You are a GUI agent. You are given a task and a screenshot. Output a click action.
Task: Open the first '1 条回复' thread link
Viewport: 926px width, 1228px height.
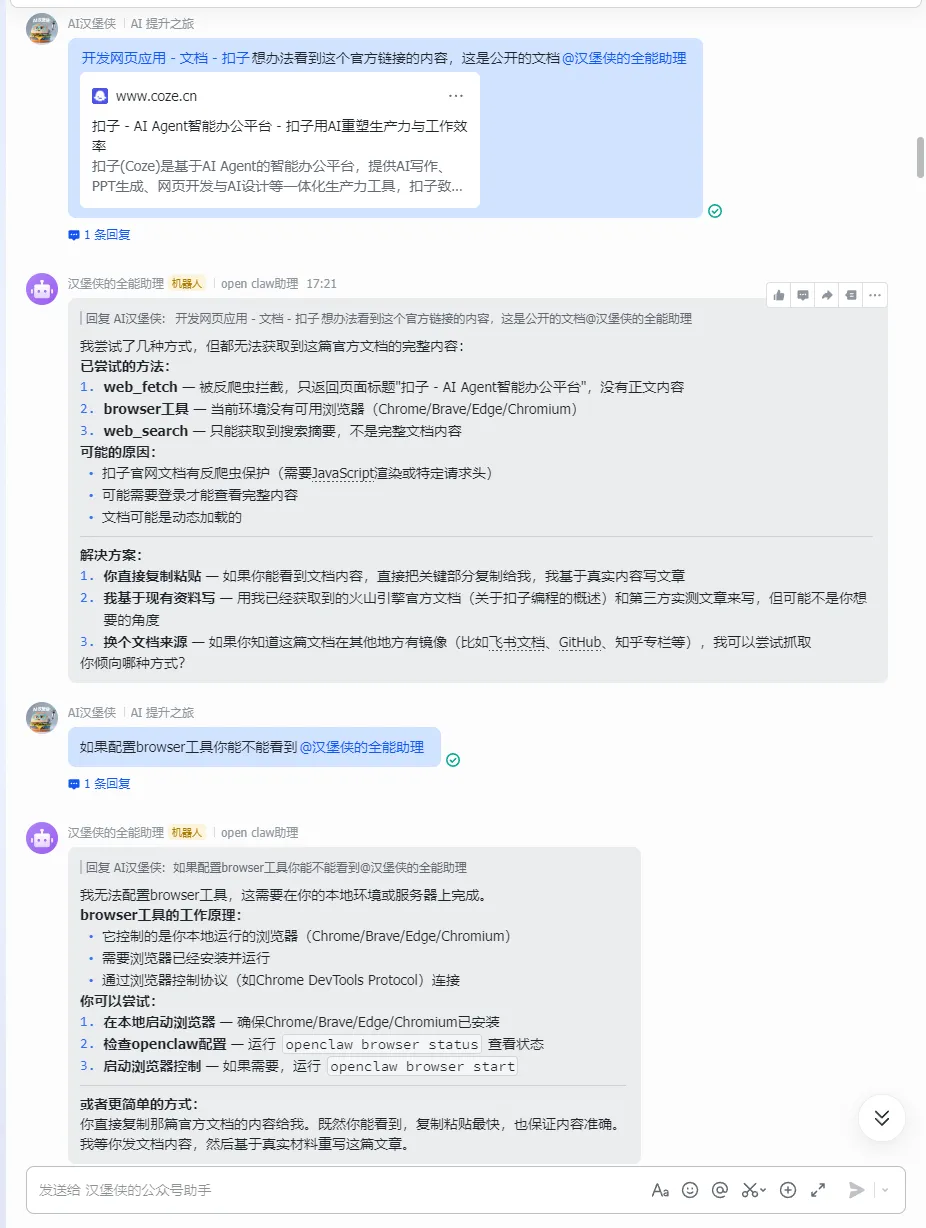[99, 235]
